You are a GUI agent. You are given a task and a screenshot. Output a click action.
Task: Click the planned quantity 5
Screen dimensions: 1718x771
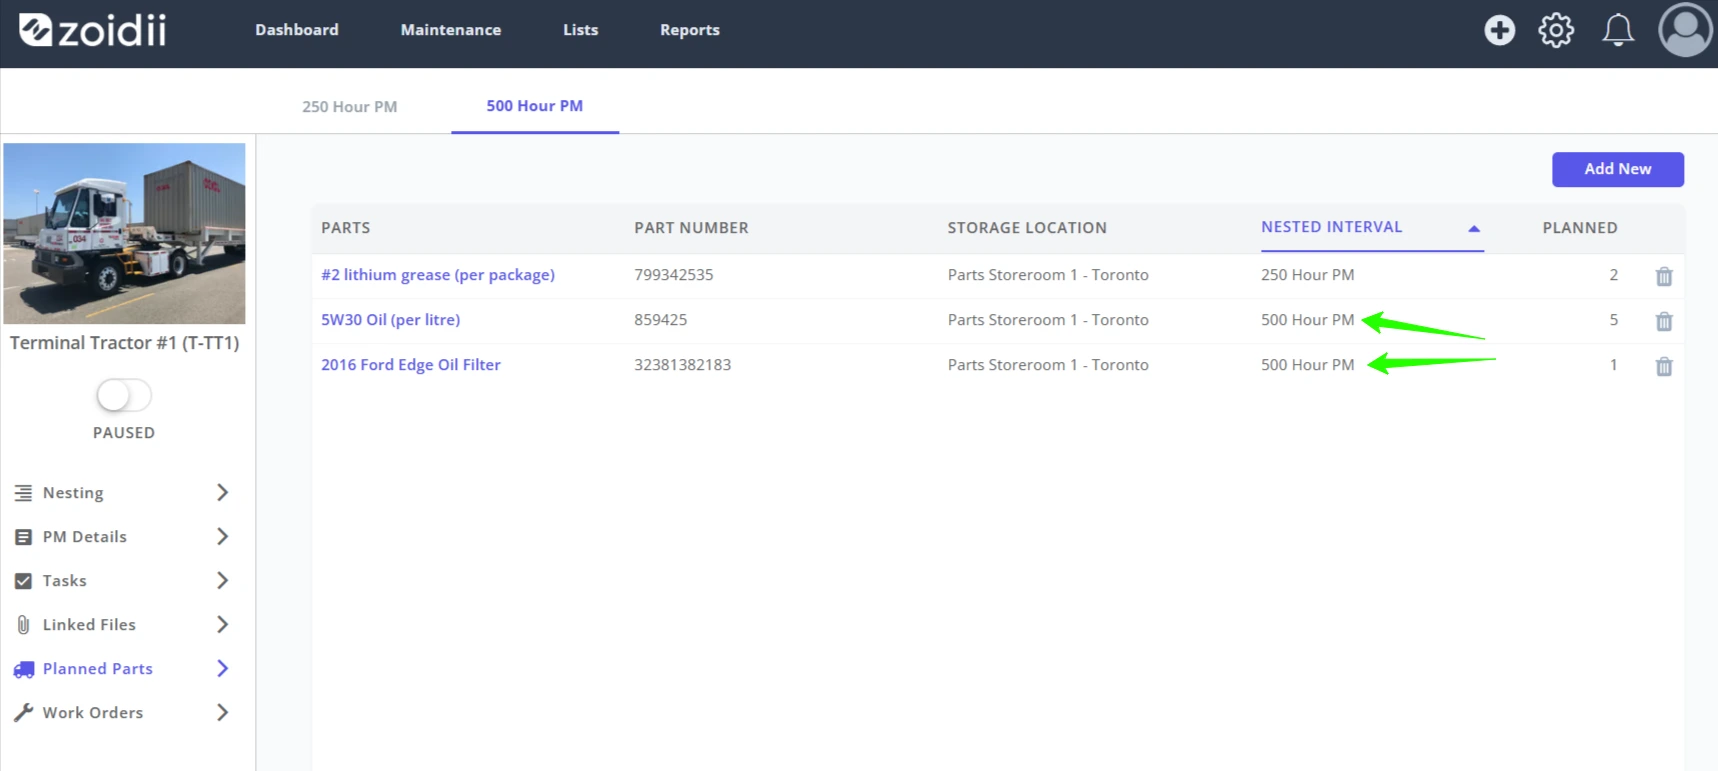point(1613,319)
